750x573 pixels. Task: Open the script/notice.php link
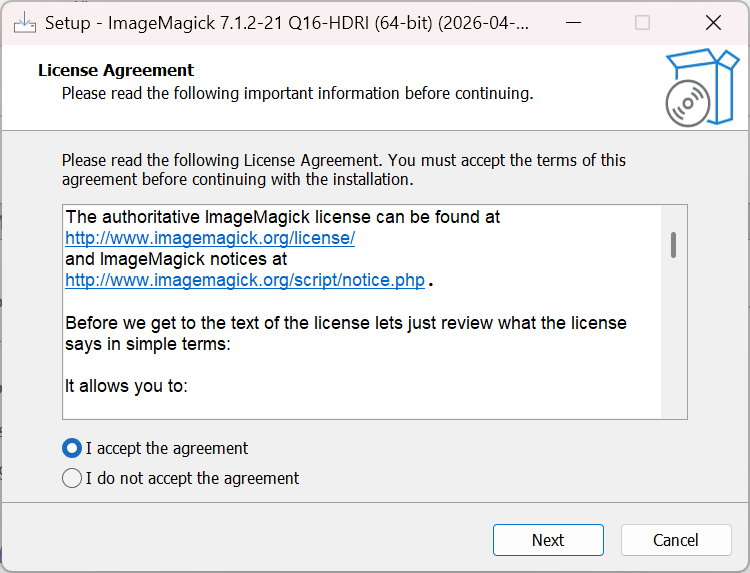245,281
